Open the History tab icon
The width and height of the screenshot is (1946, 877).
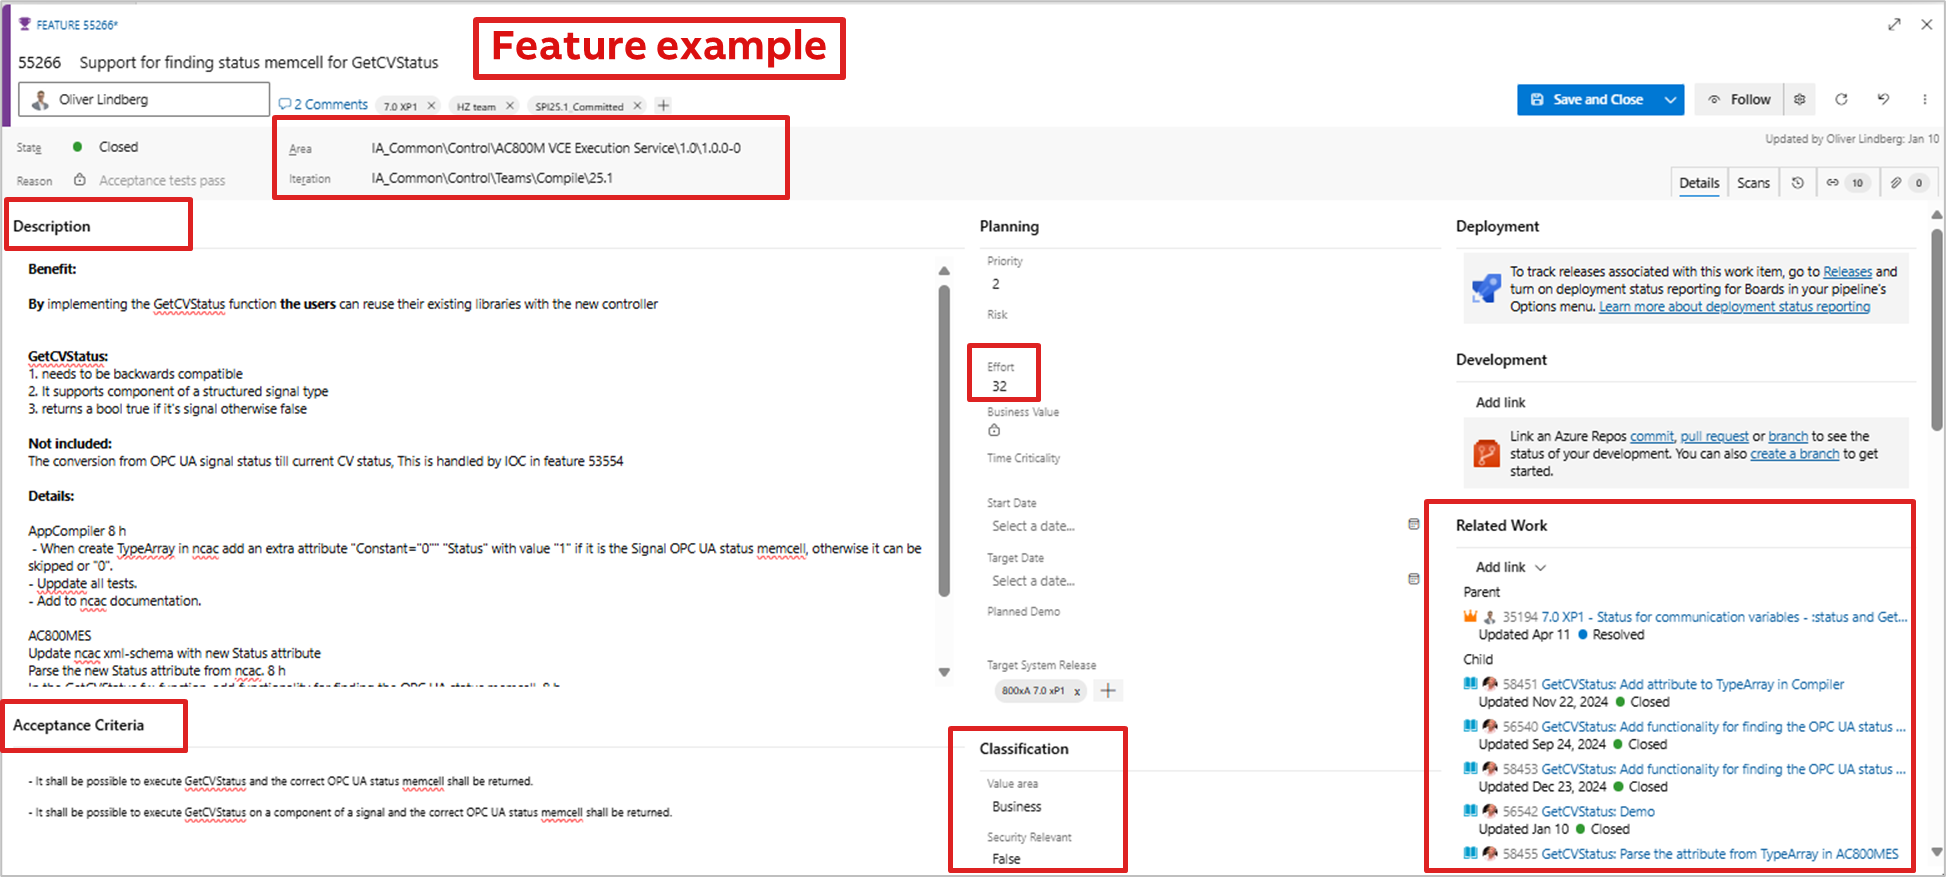pos(1798,183)
